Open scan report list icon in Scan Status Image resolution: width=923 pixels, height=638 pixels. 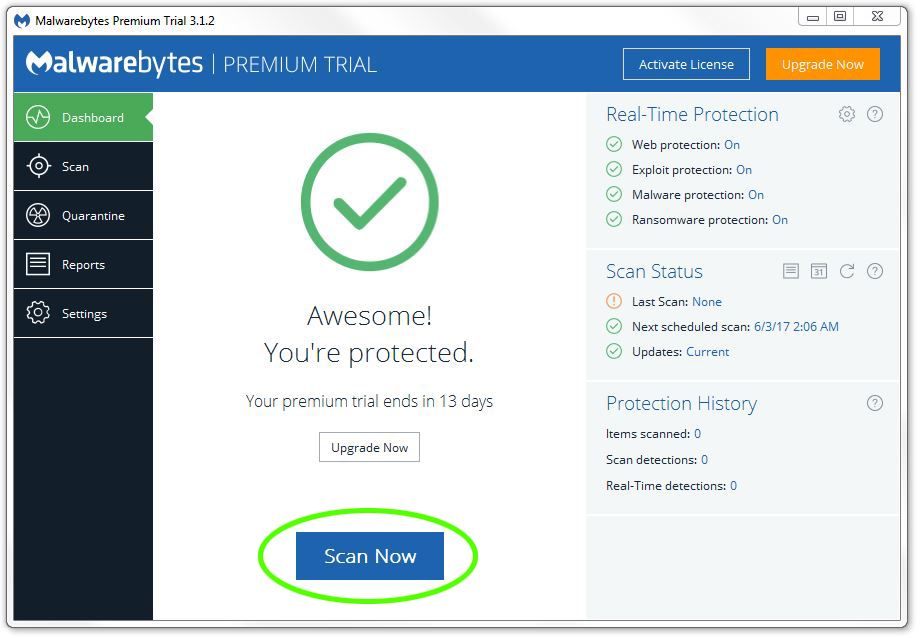tap(791, 271)
